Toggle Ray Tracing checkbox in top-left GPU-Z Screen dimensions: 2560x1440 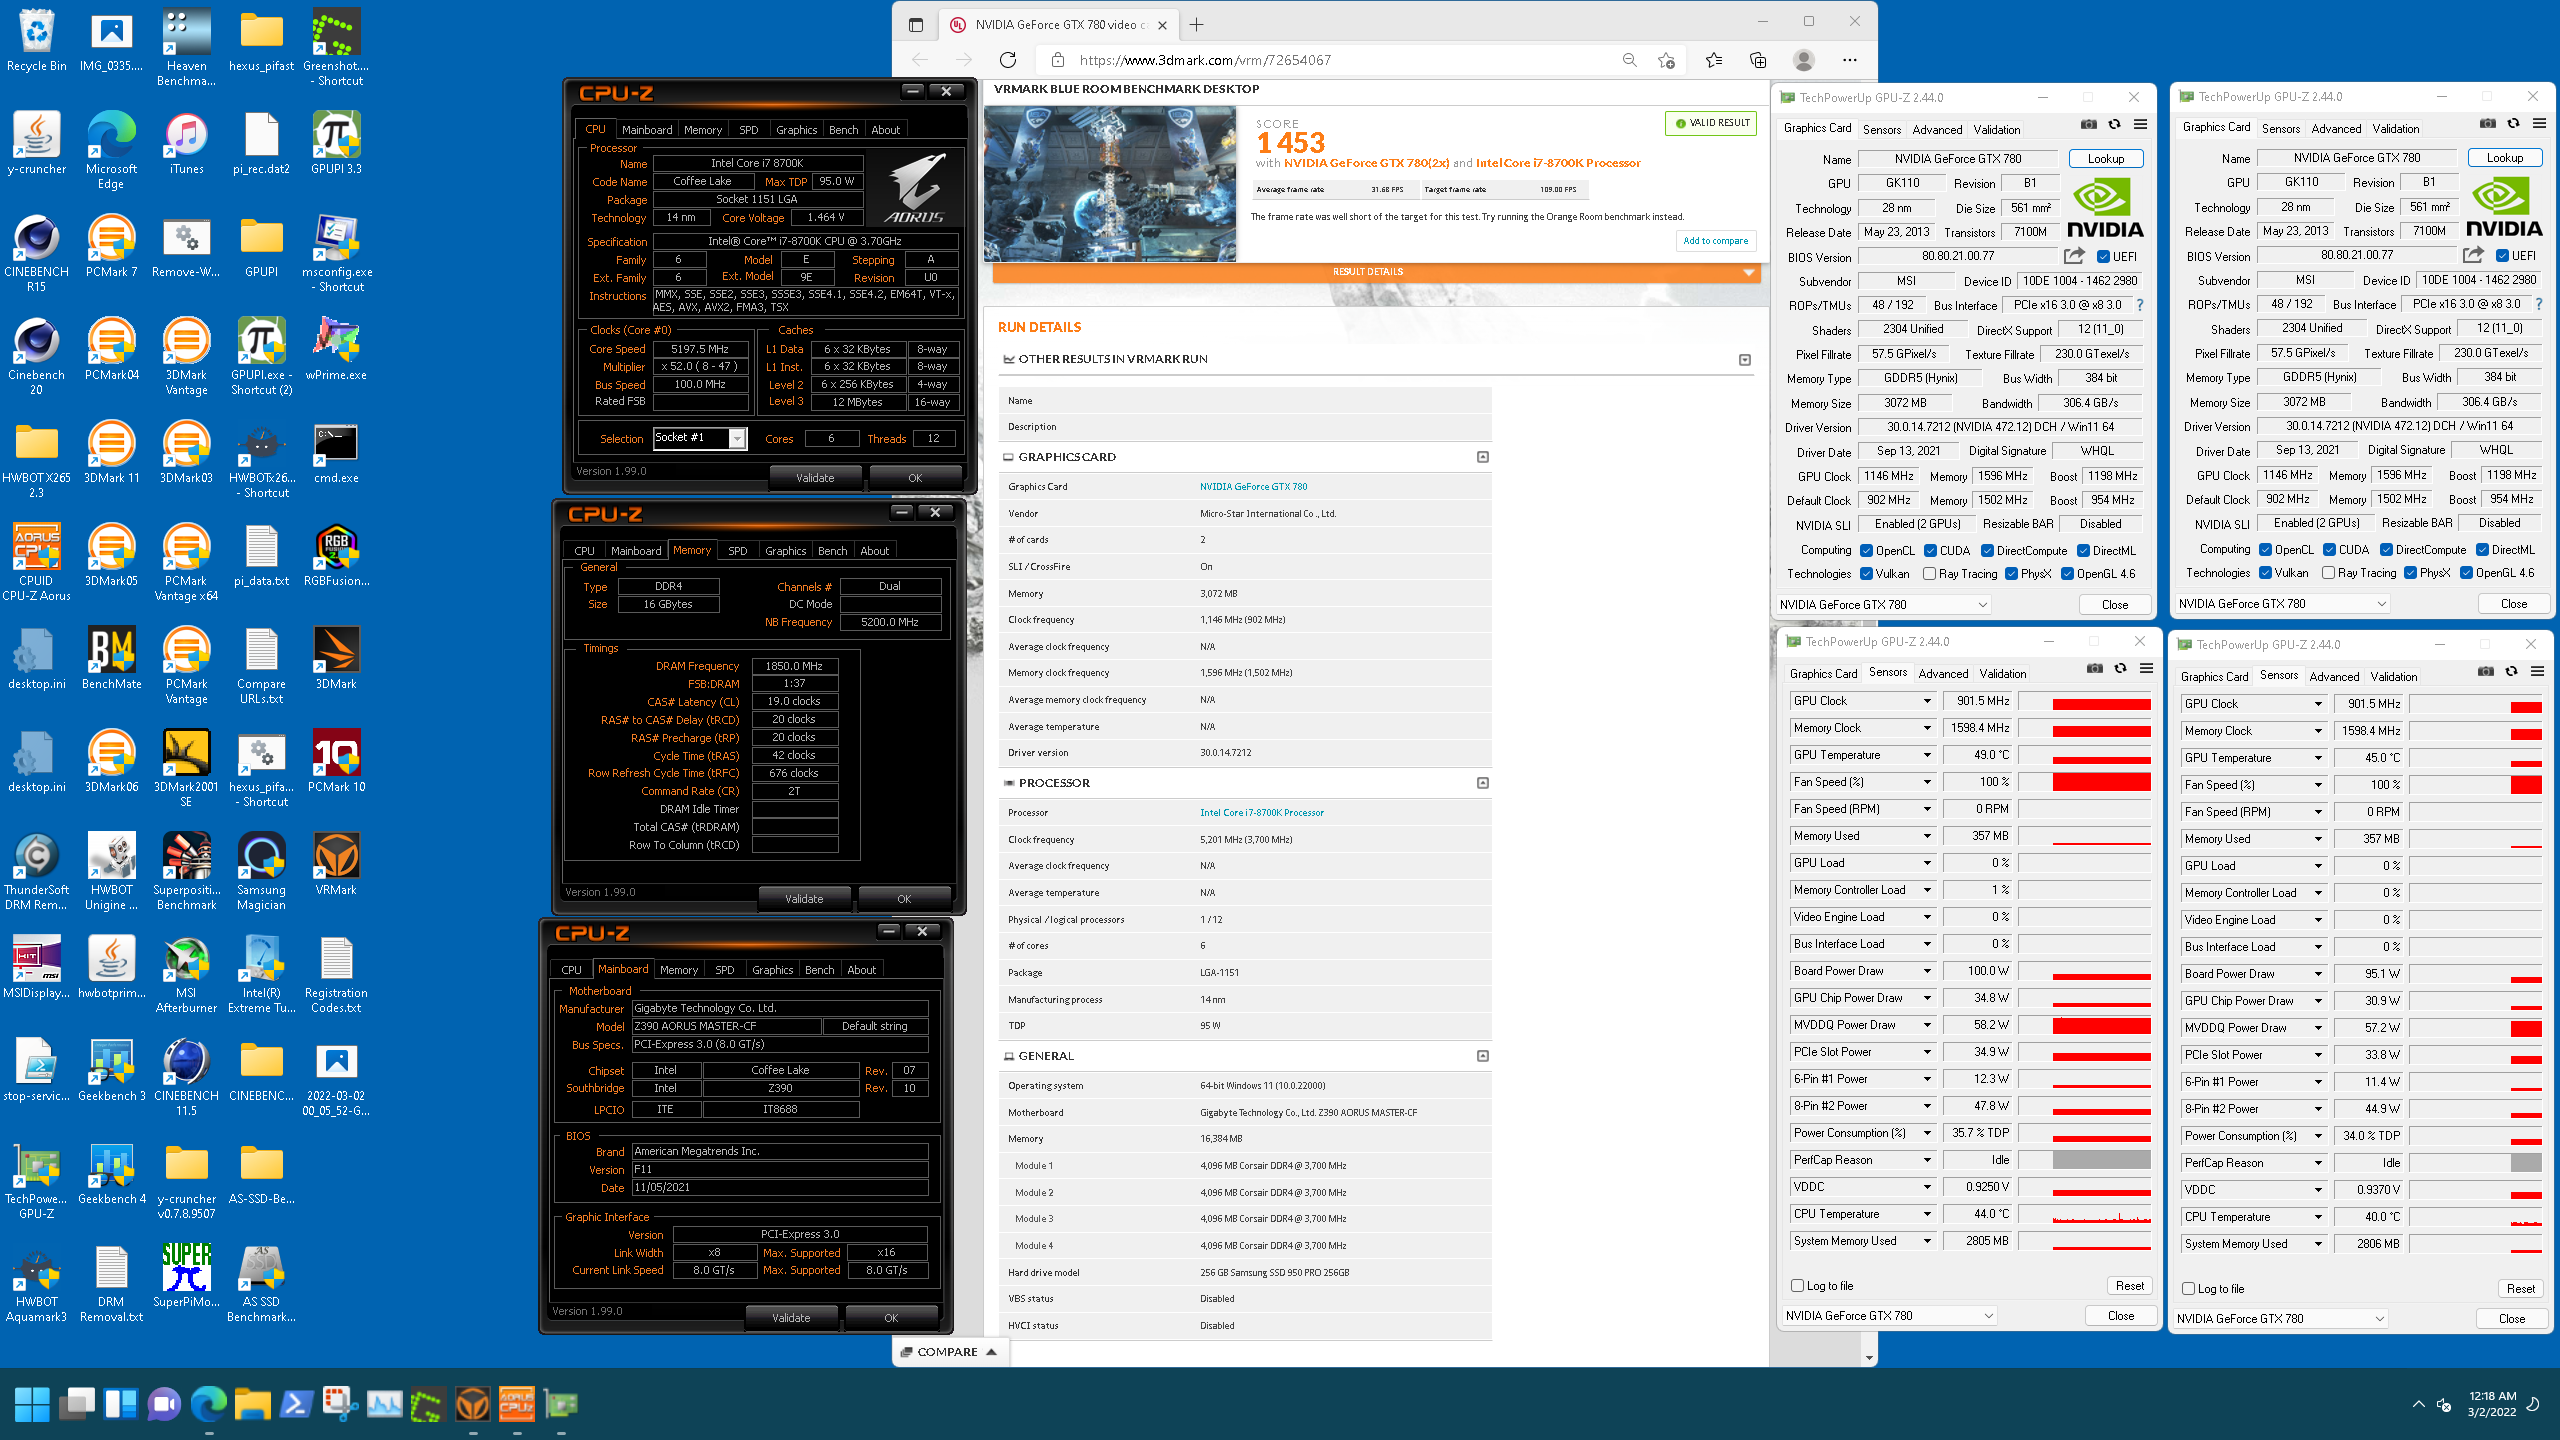[1929, 574]
